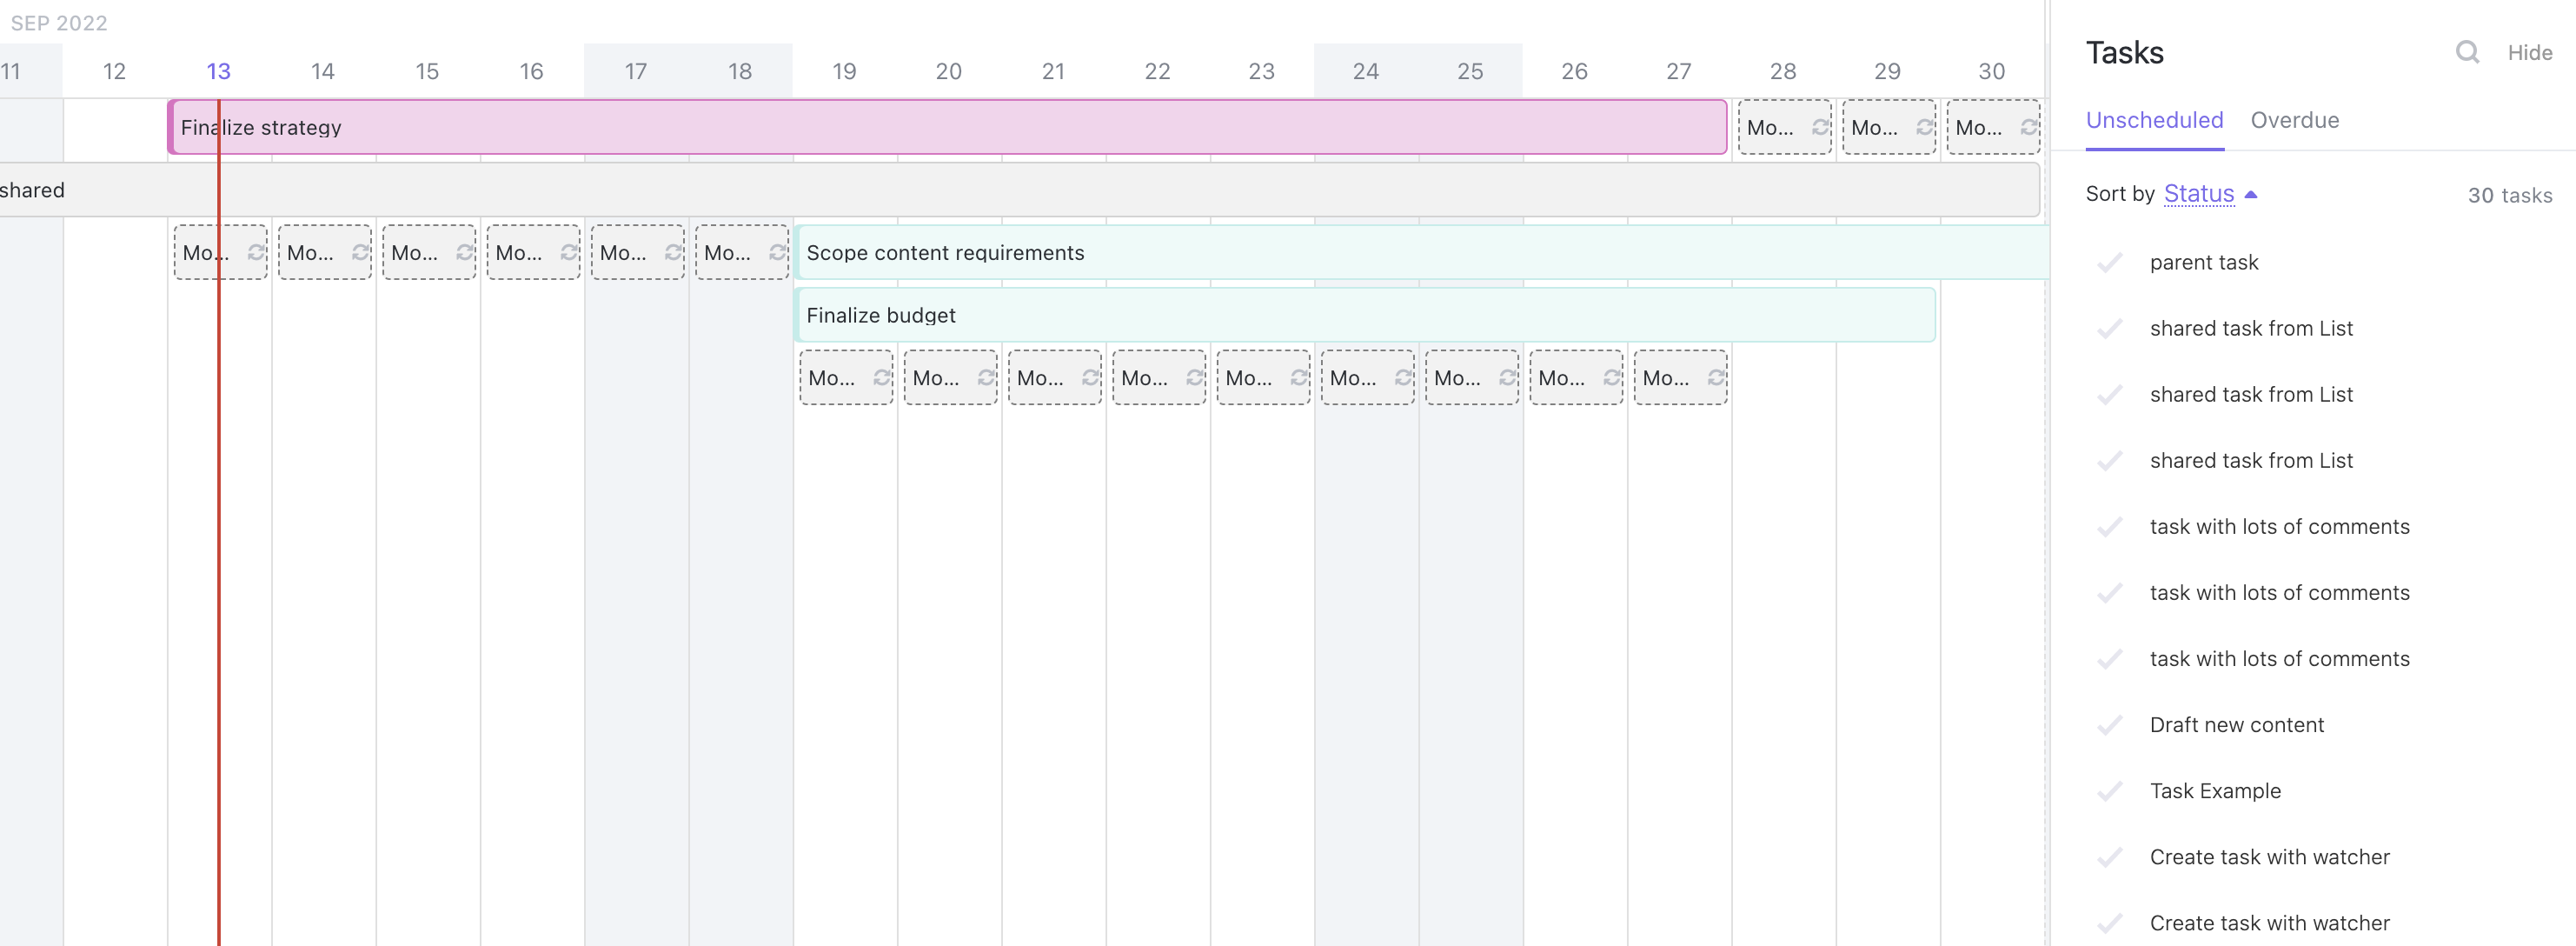The image size is (2576, 946).
Task: Open the Sort by Status dropdown
Action: pyautogui.click(x=2198, y=194)
